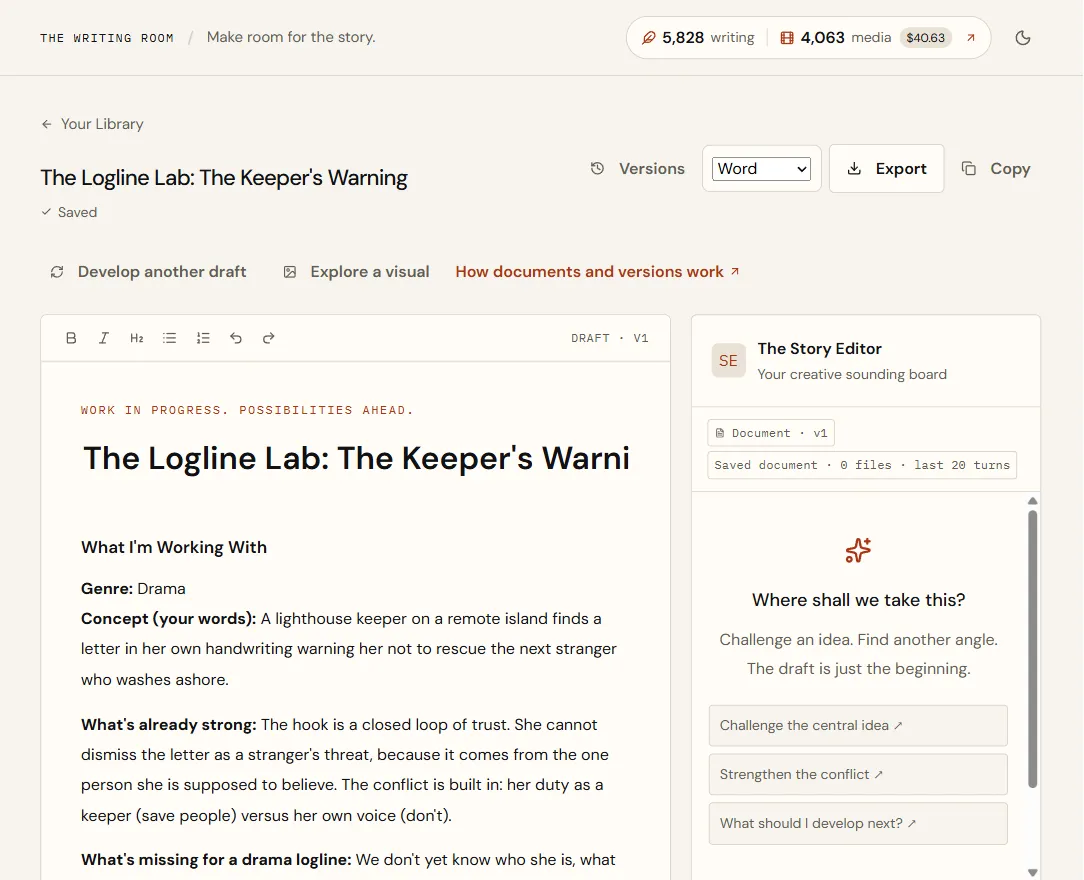Click the Where shall we take this? heading
This screenshot has height=880, width=1084.
tap(858, 600)
